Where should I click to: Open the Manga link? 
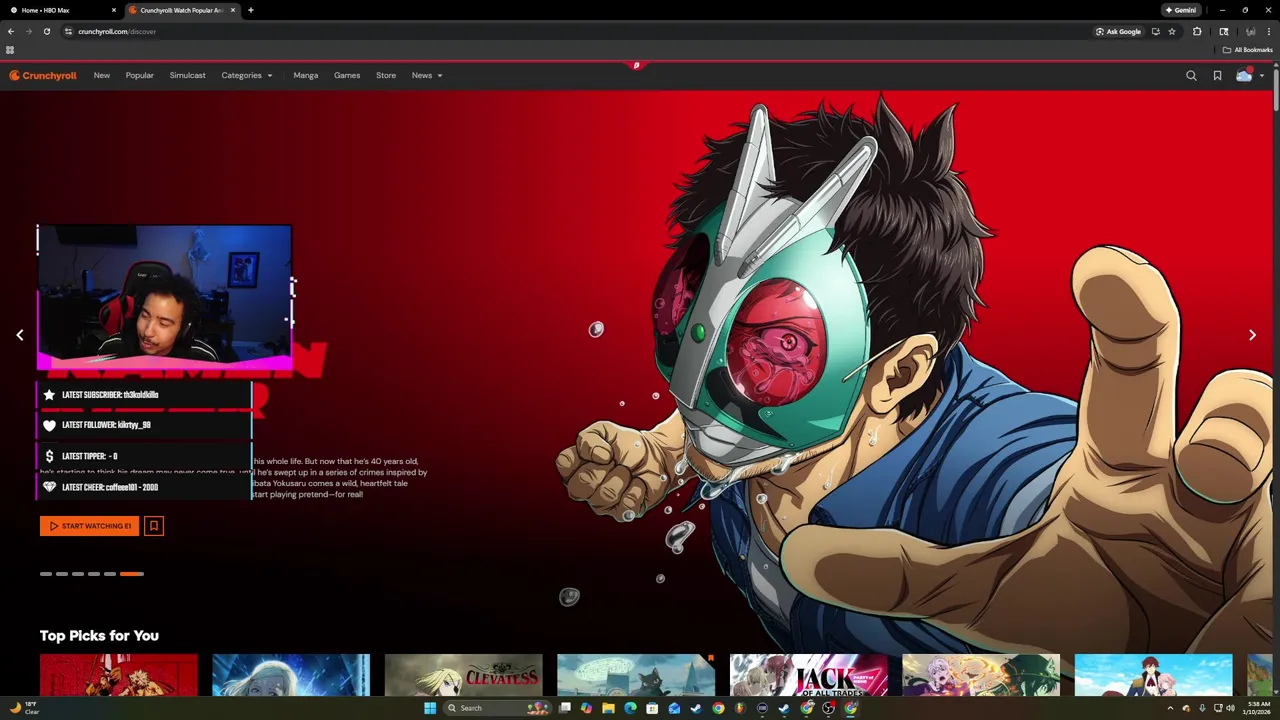[x=306, y=75]
